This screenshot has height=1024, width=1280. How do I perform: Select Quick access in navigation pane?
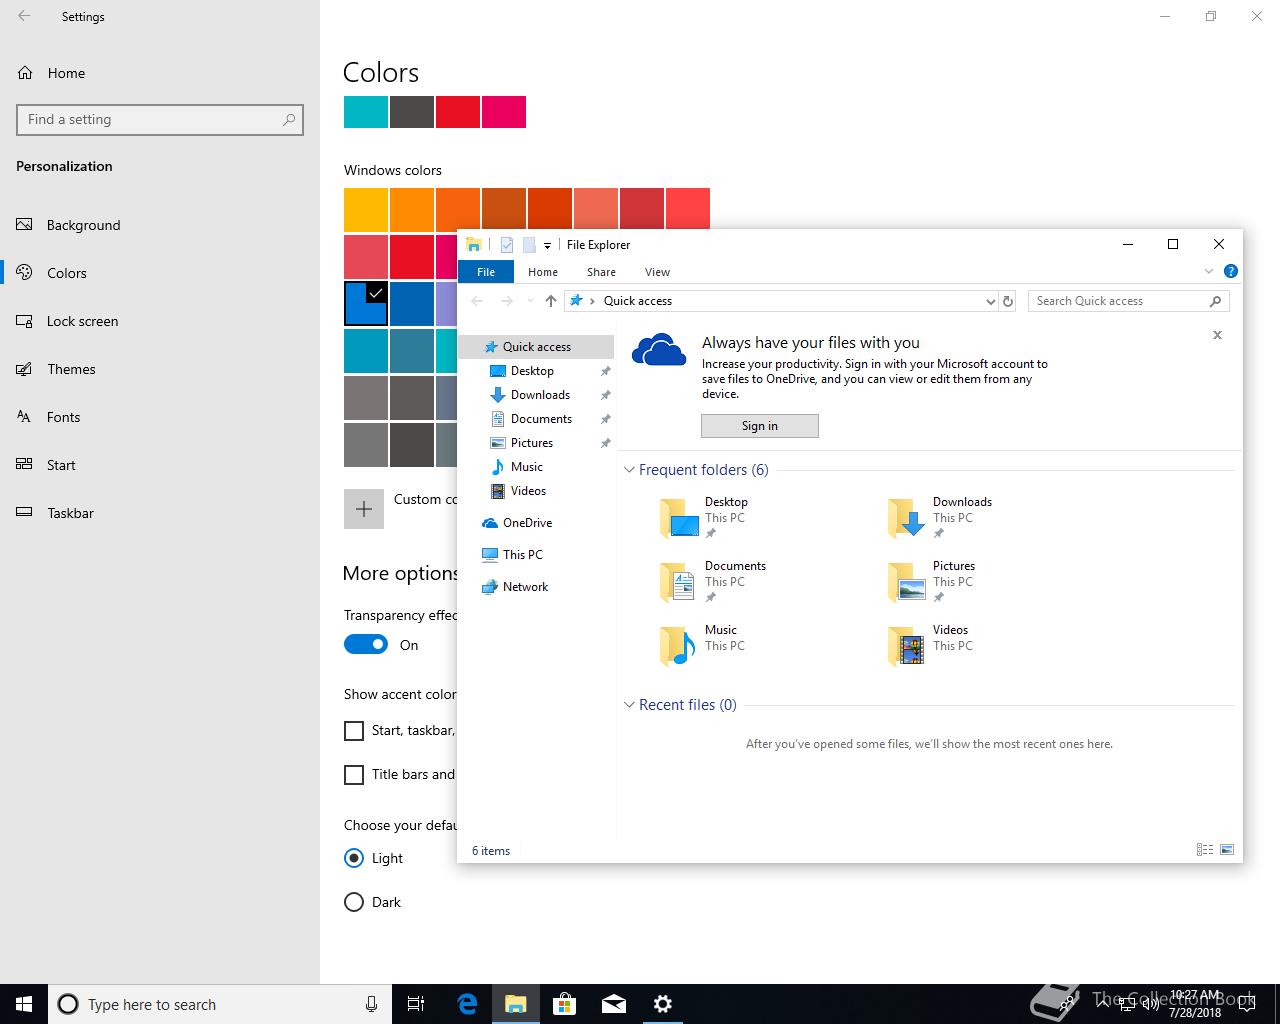(537, 347)
